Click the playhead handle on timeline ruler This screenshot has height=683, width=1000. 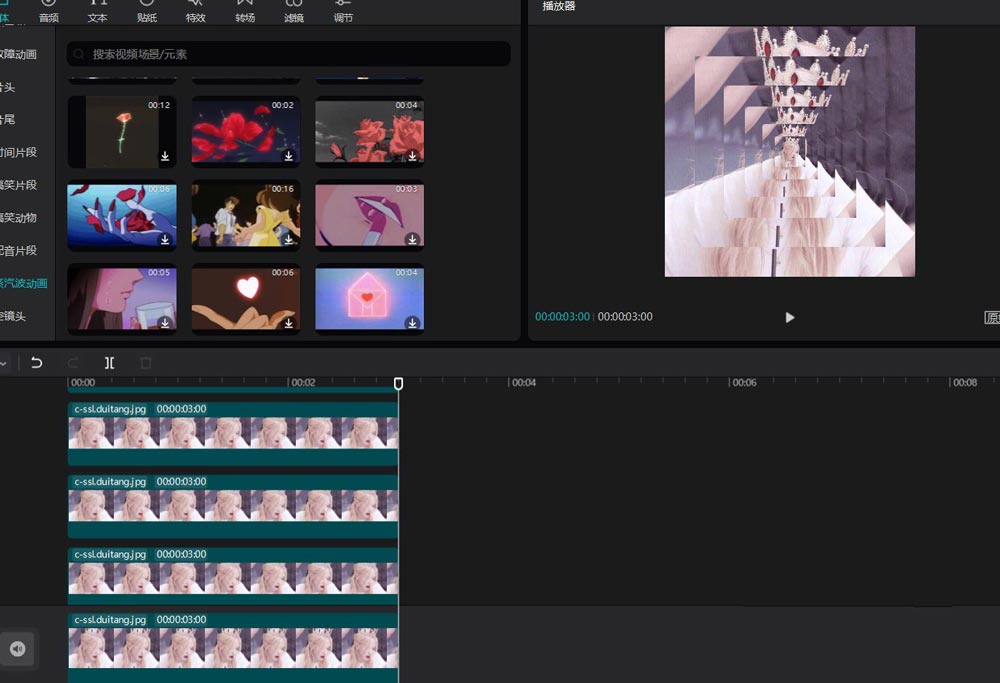398,384
